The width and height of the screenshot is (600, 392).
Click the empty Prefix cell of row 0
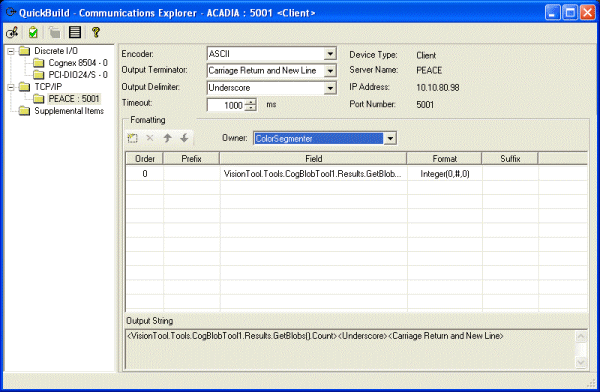191,174
